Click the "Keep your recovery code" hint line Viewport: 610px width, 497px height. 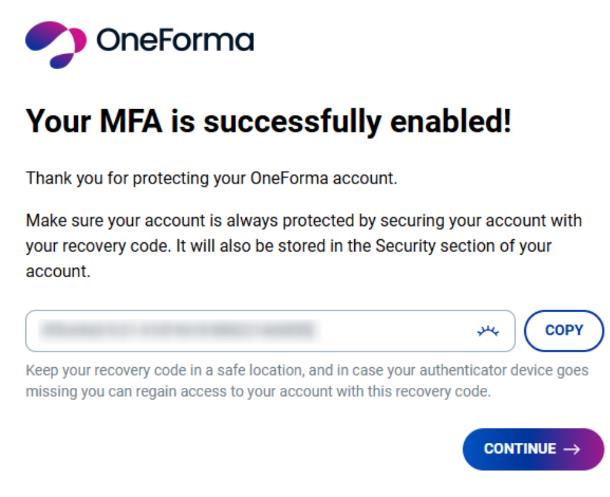[x=307, y=370]
